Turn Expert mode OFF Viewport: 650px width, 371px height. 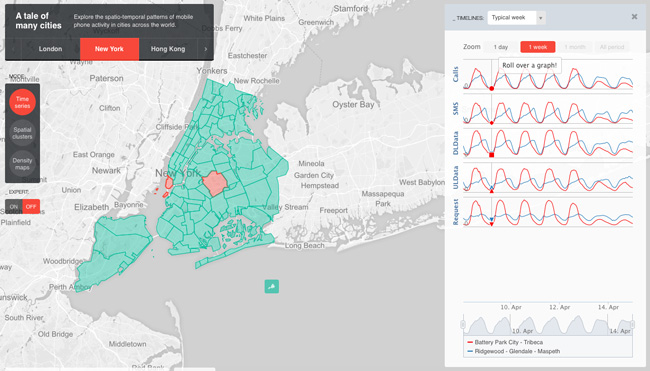(x=31, y=206)
